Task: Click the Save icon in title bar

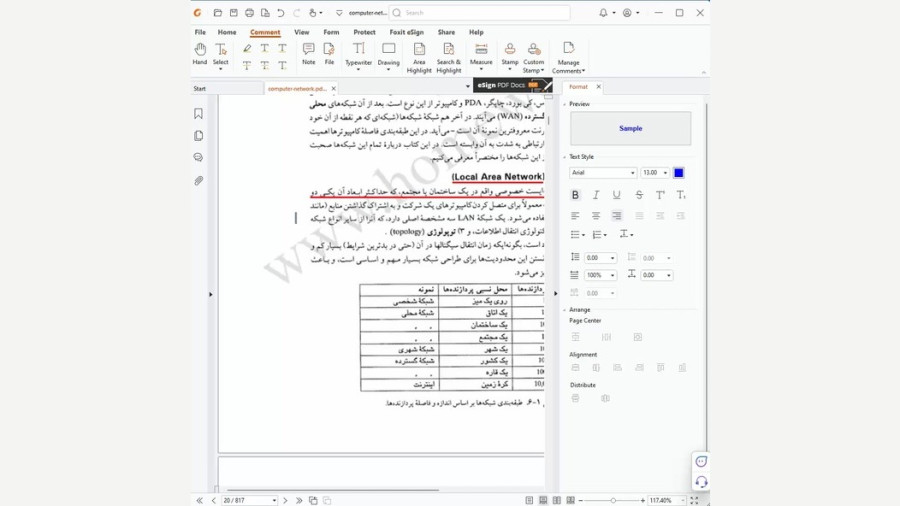Action: (234, 13)
